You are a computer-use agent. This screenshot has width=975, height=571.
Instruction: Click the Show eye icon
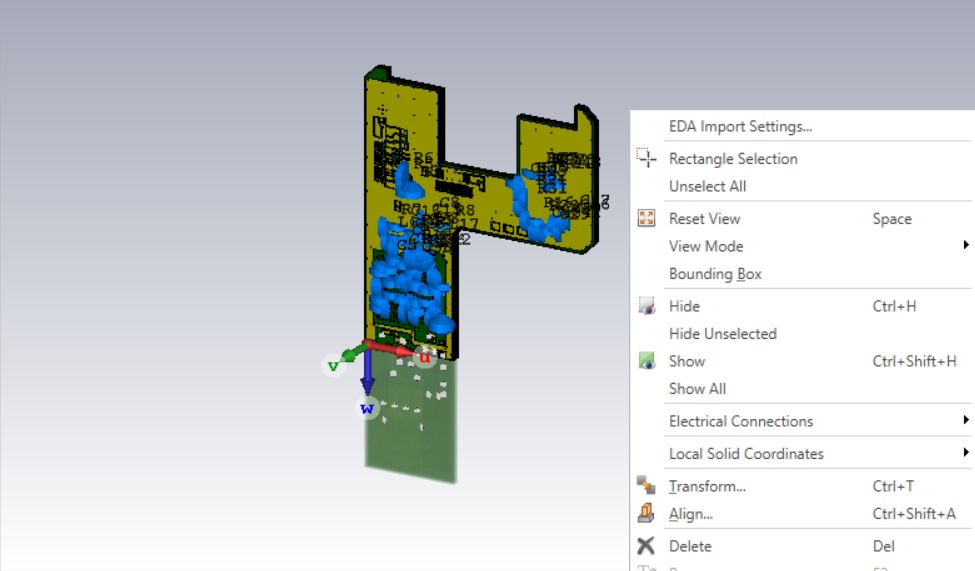click(x=646, y=361)
